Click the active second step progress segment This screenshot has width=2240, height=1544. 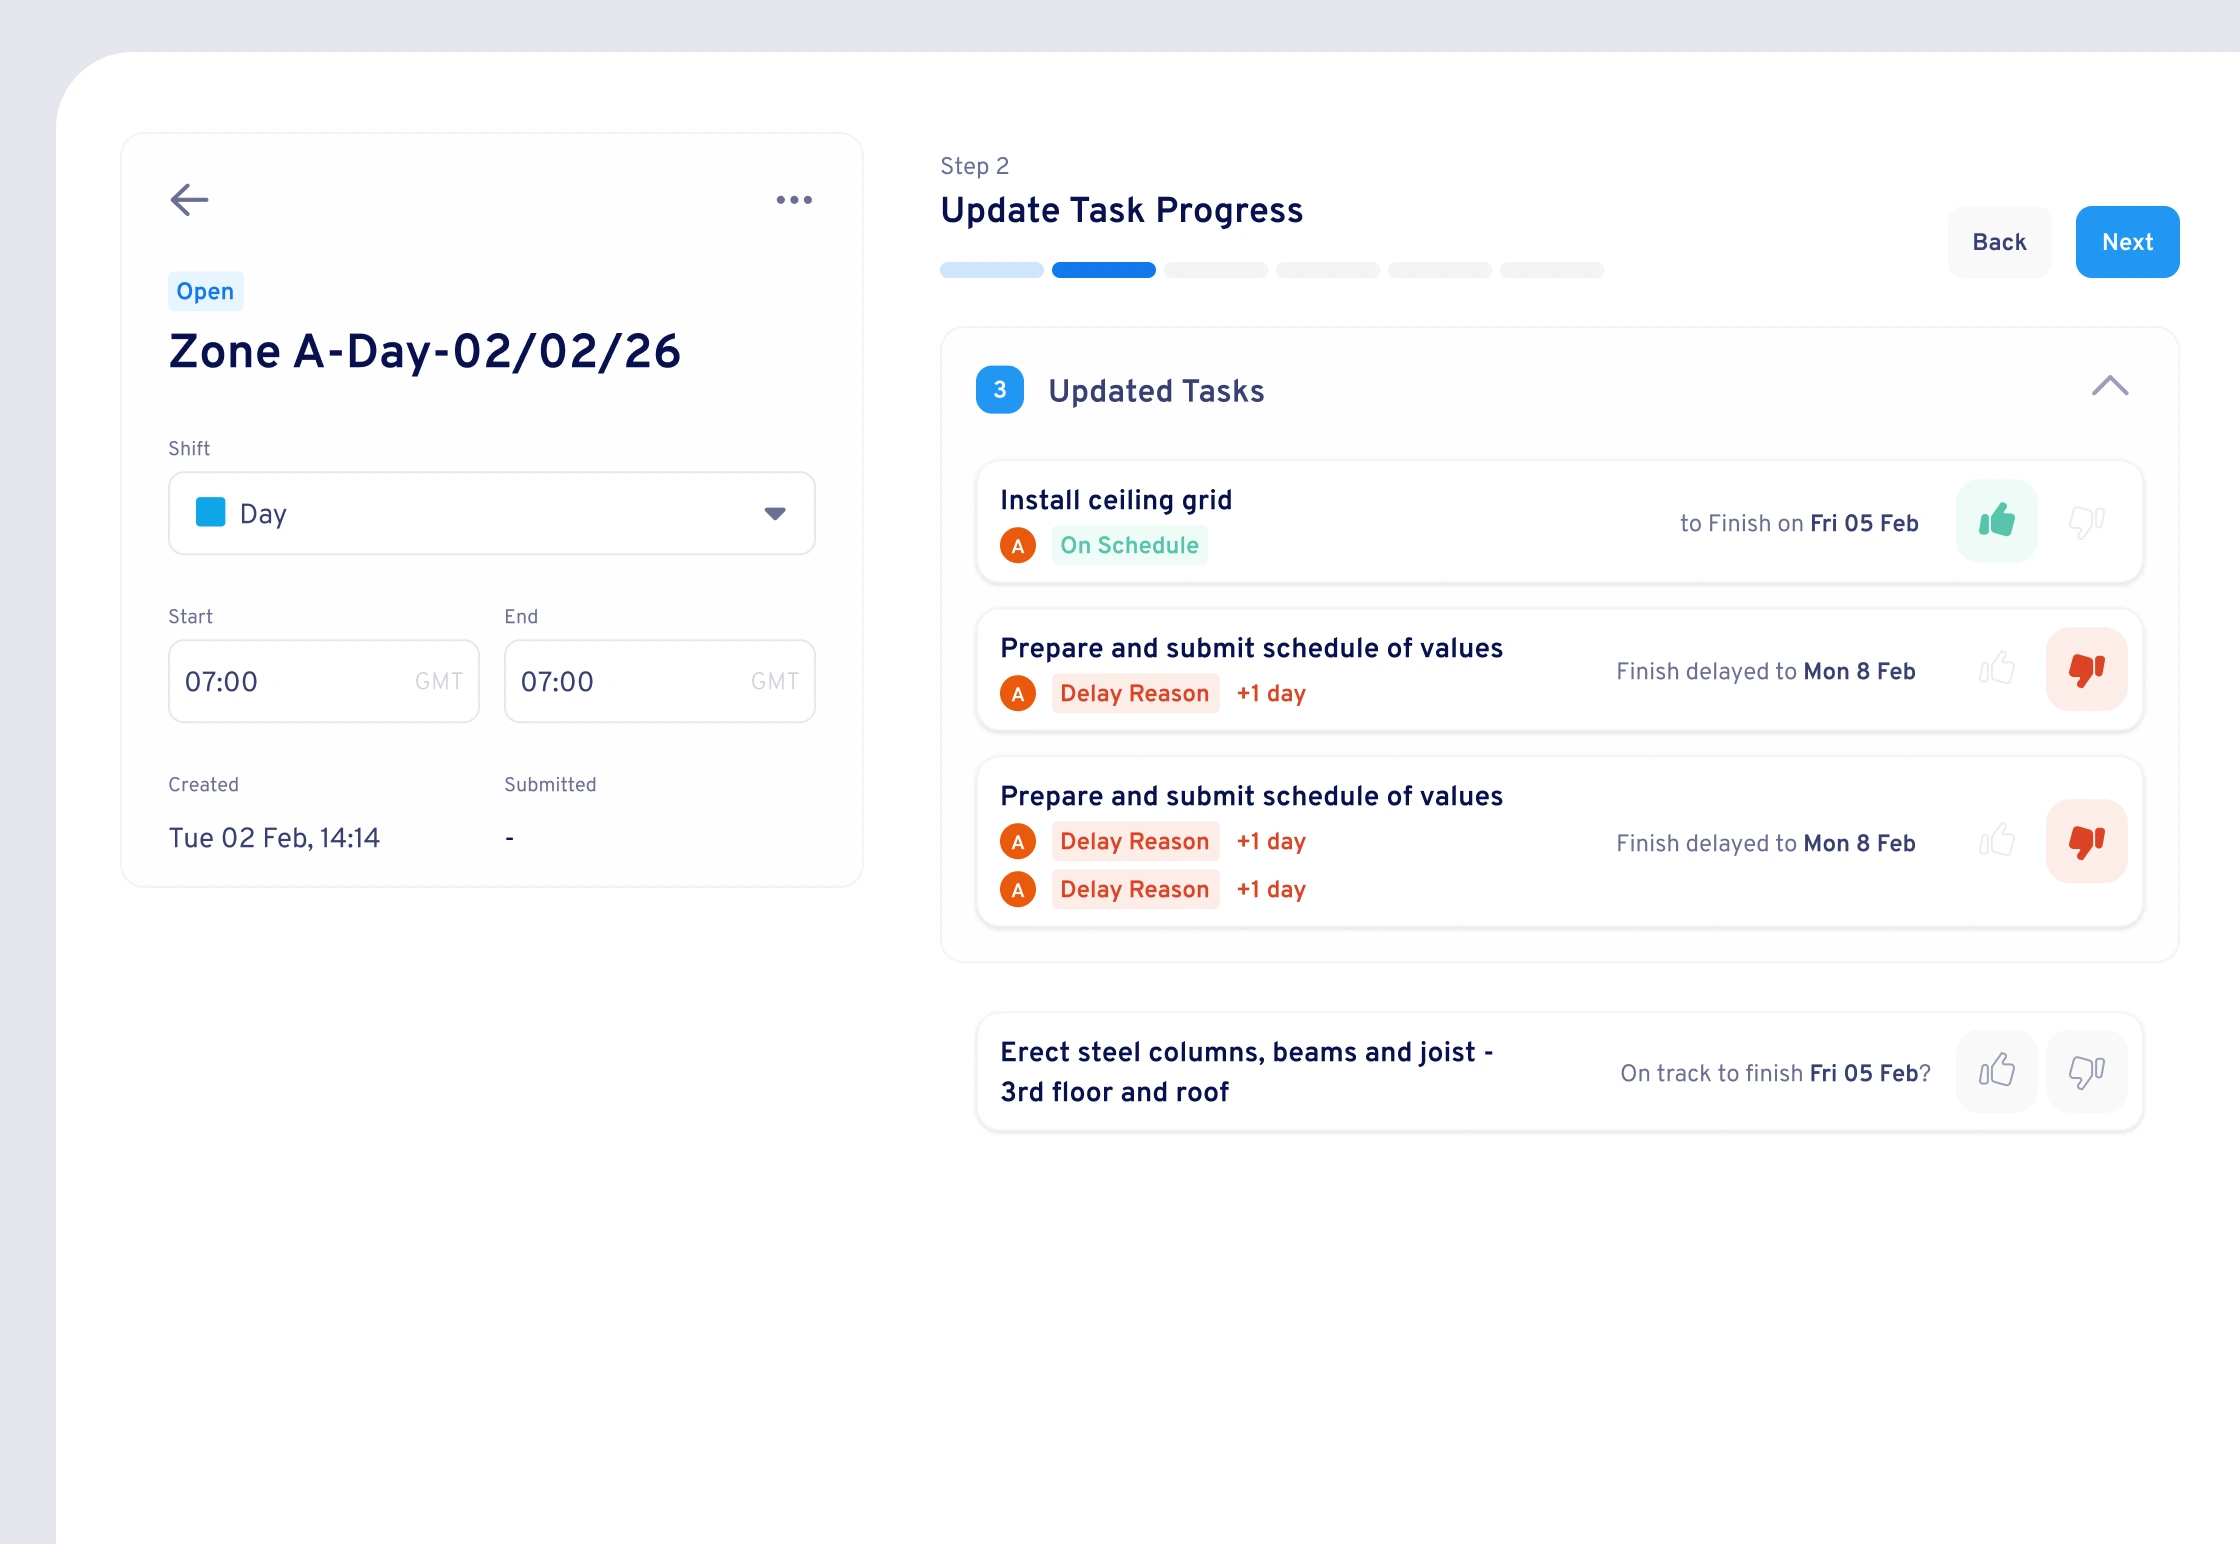1103,270
